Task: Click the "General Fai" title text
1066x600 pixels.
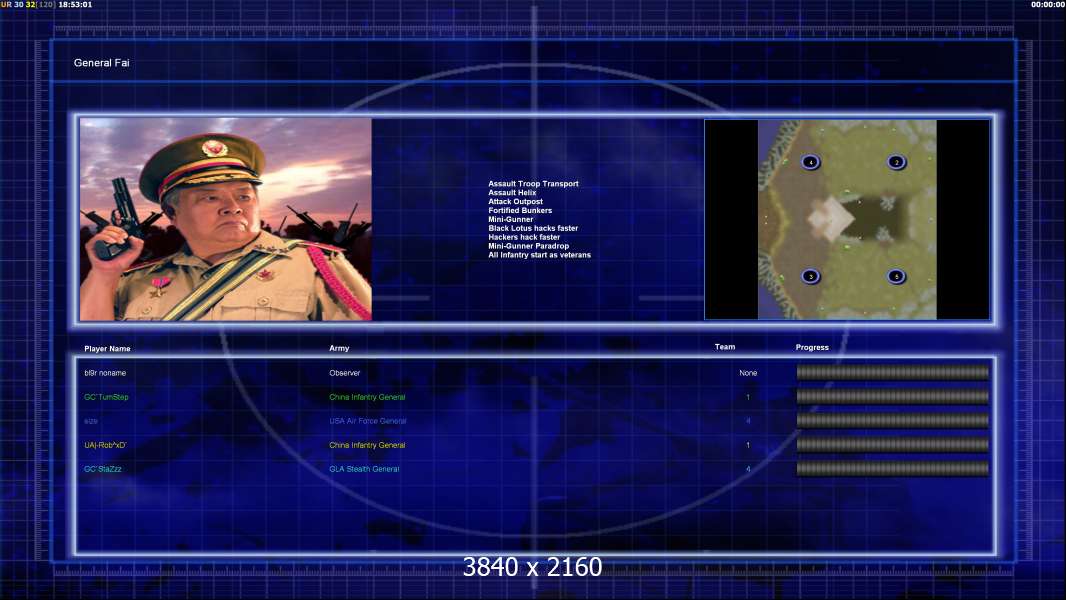Action: (x=101, y=63)
